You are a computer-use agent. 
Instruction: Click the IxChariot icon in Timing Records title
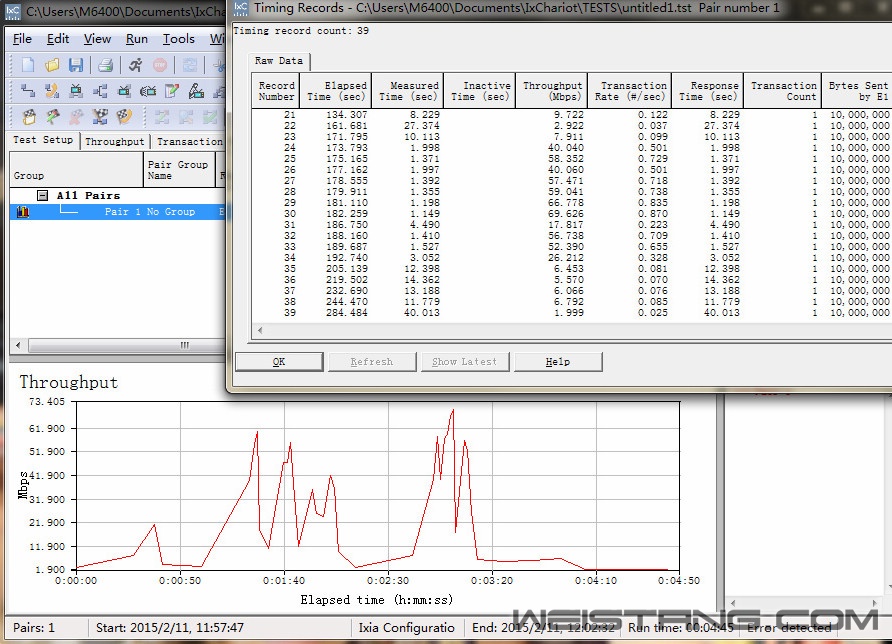[241, 8]
